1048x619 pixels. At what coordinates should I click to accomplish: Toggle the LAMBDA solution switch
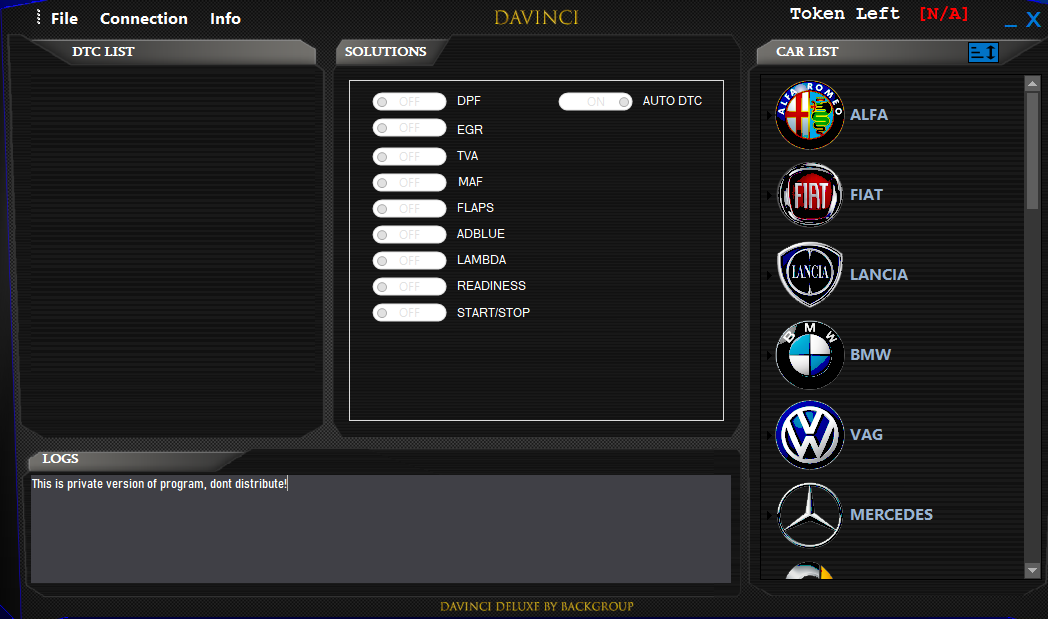pyautogui.click(x=409, y=261)
